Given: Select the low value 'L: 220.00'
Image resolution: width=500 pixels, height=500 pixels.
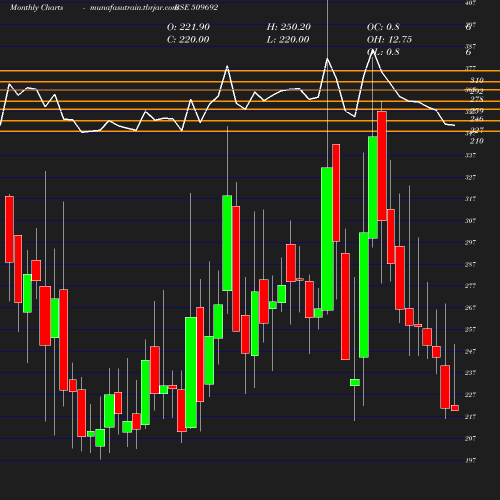Looking at the screenshot, I should [x=288, y=40].
